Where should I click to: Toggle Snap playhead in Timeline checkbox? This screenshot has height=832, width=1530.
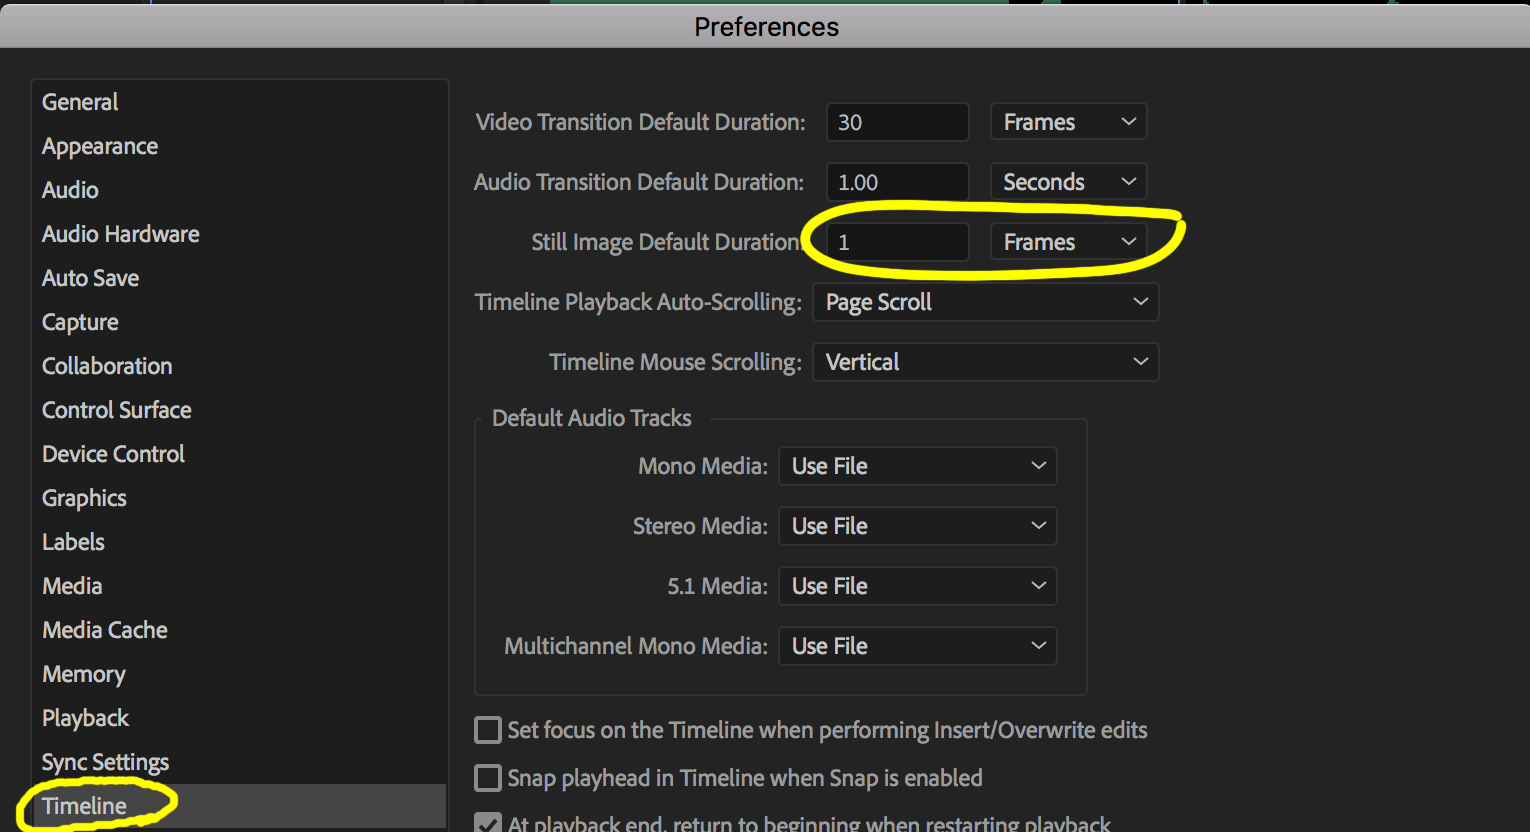(x=488, y=778)
